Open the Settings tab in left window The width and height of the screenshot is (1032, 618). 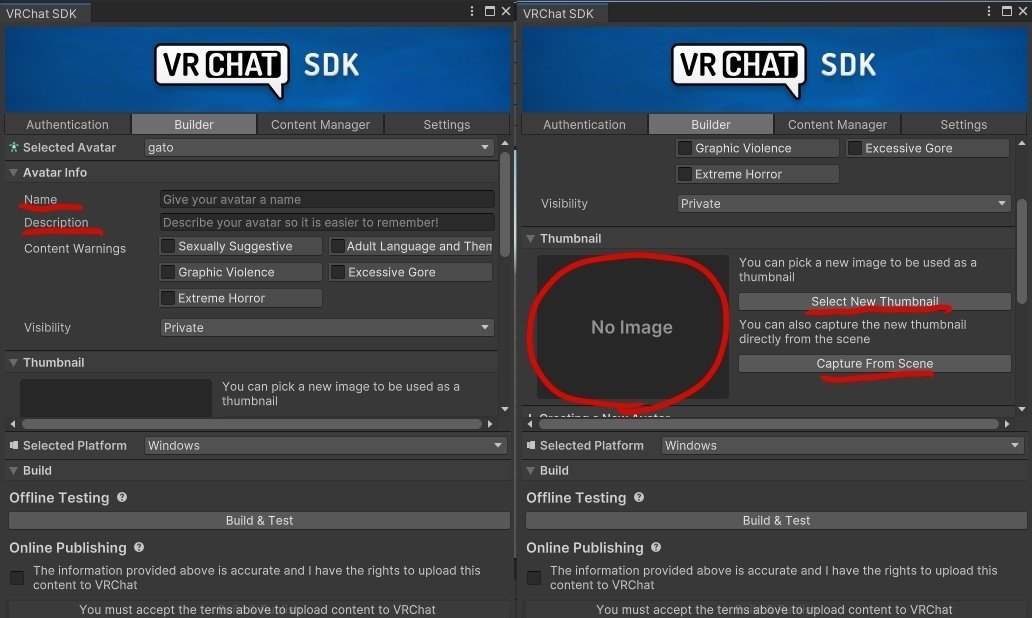[447, 124]
